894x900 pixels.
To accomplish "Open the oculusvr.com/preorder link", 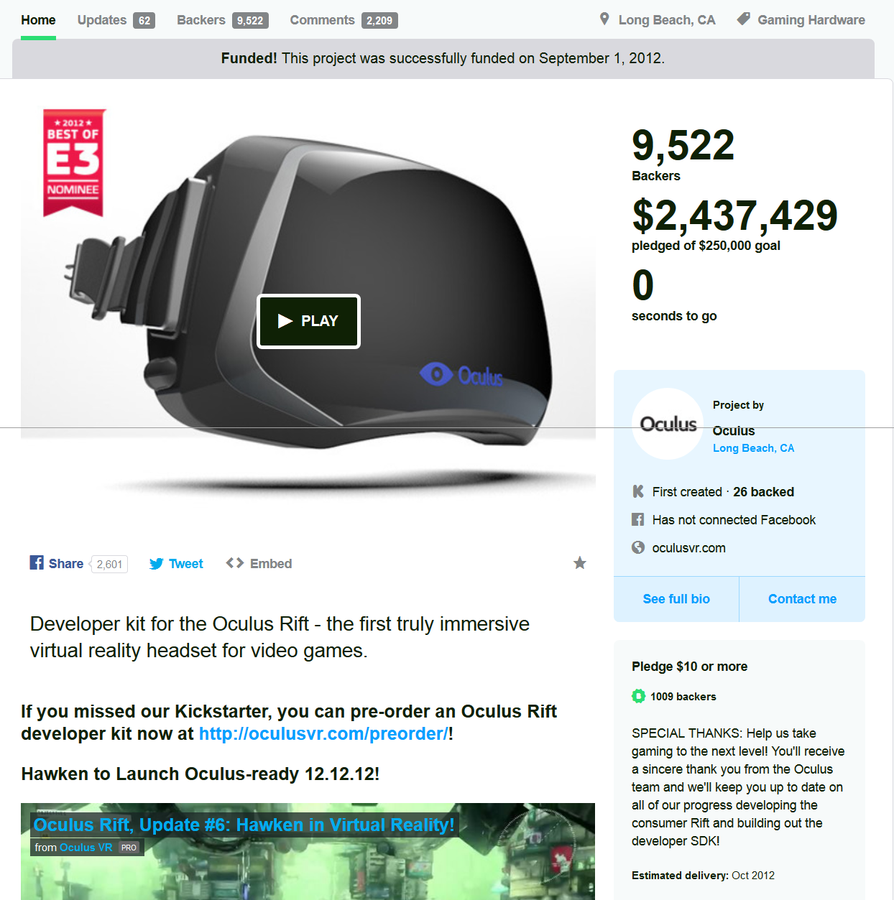I will pos(323,734).
